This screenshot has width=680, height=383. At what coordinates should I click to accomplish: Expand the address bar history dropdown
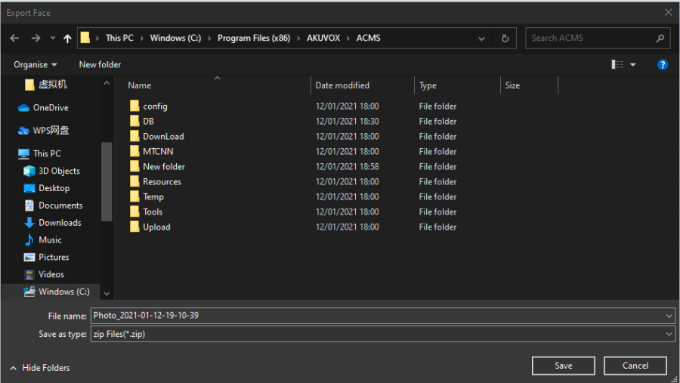click(x=481, y=38)
